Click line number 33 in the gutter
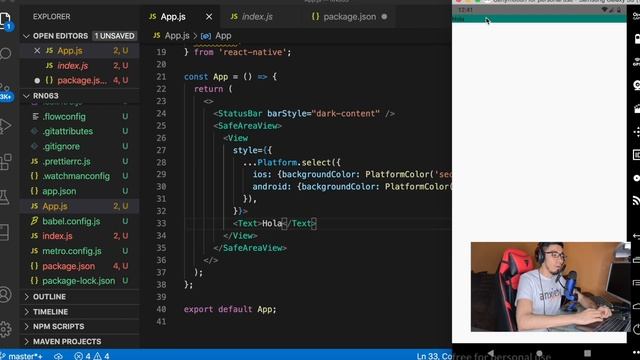640x360 pixels. [x=161, y=224]
